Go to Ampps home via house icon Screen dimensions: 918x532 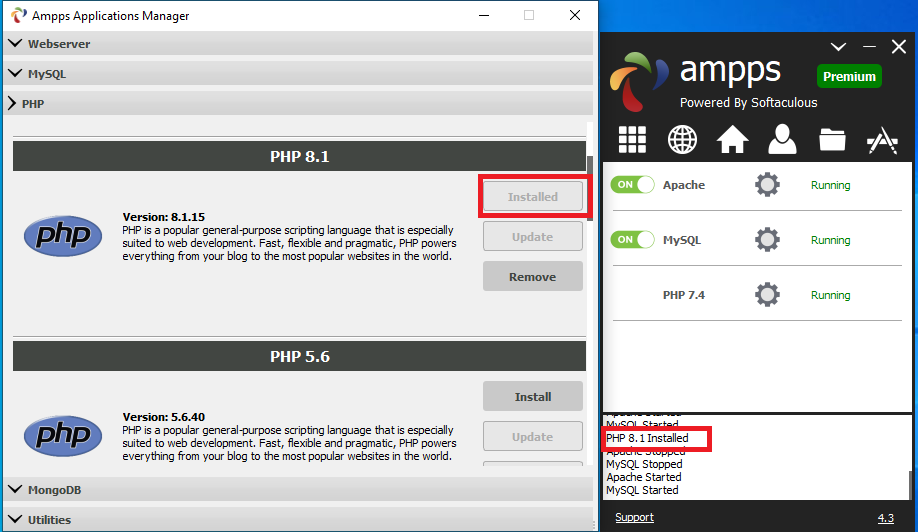click(x=732, y=140)
